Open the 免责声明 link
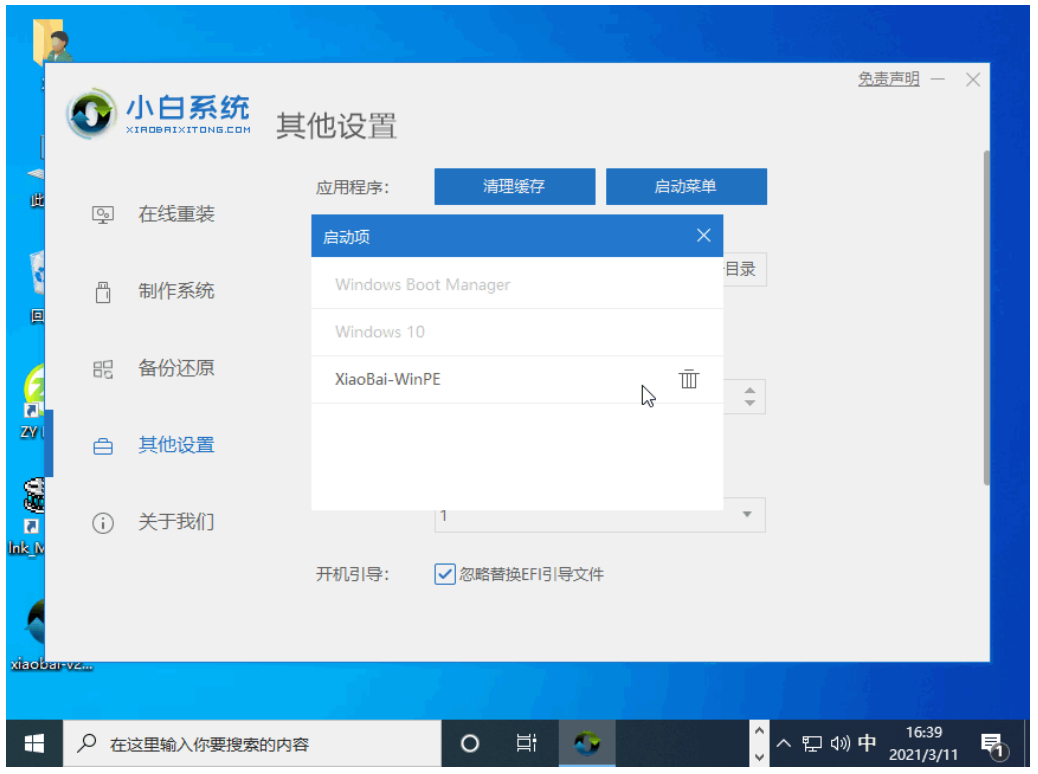The height and width of the screenshot is (774, 1038). click(x=888, y=80)
